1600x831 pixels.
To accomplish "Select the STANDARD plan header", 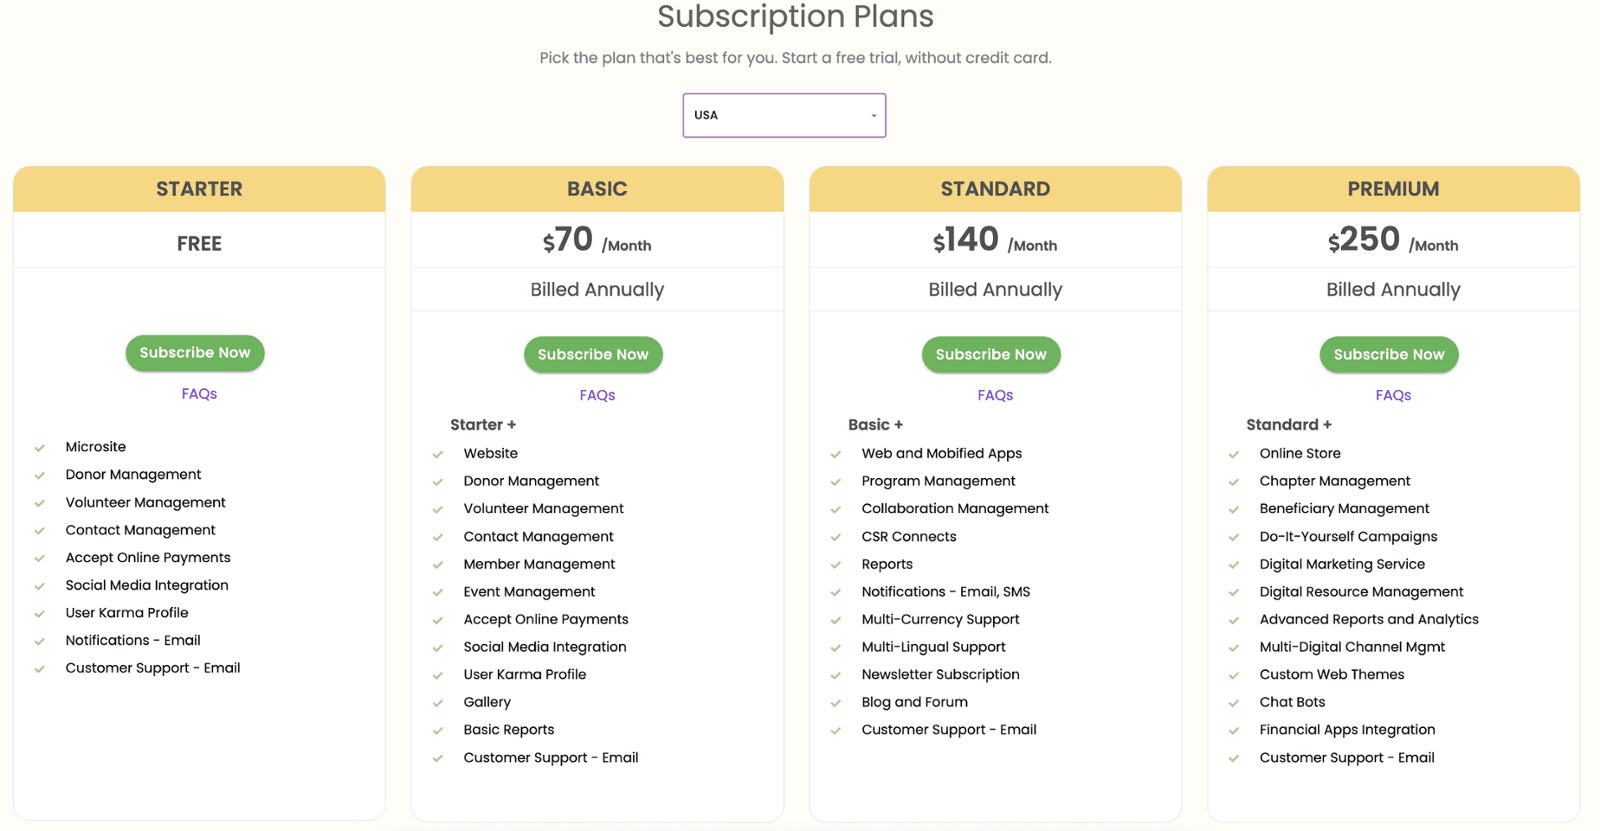I will click(x=995, y=189).
